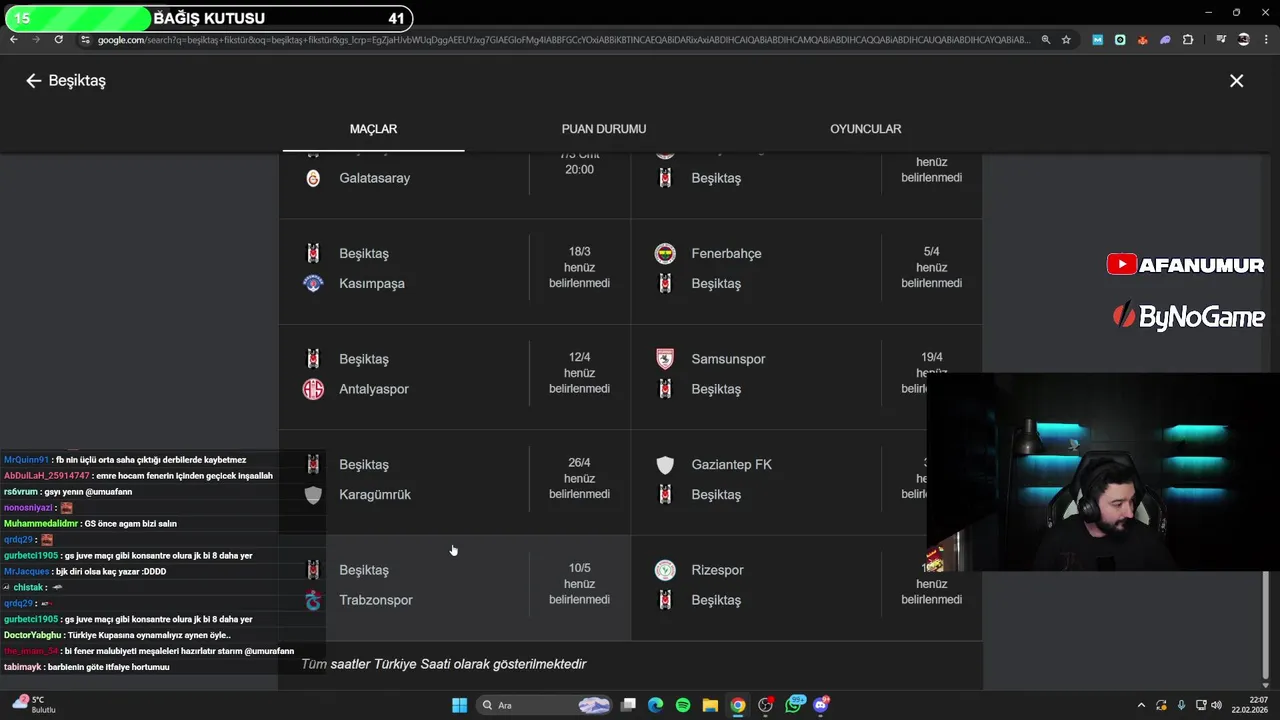The height and width of the screenshot is (720, 1280).
Task: Click the browser forward arrow
Action: tap(36, 39)
